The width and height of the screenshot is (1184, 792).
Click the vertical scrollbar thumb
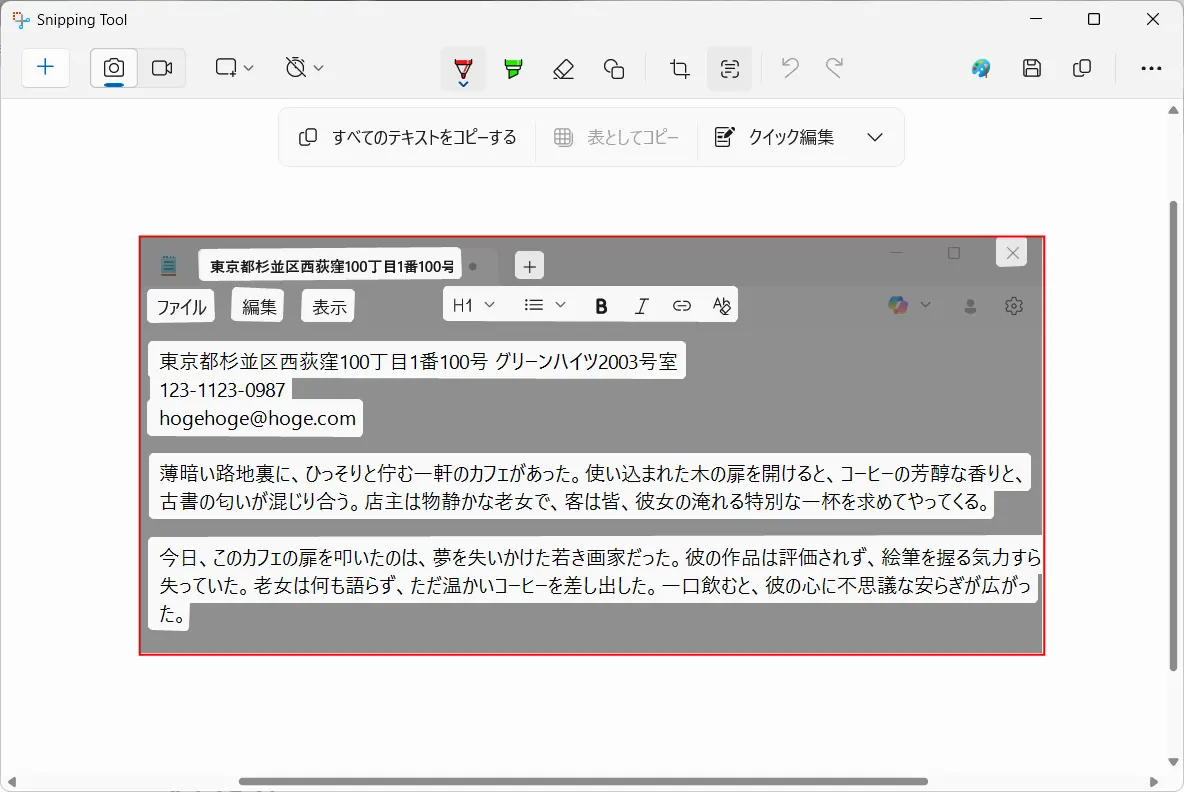[x=1173, y=436]
